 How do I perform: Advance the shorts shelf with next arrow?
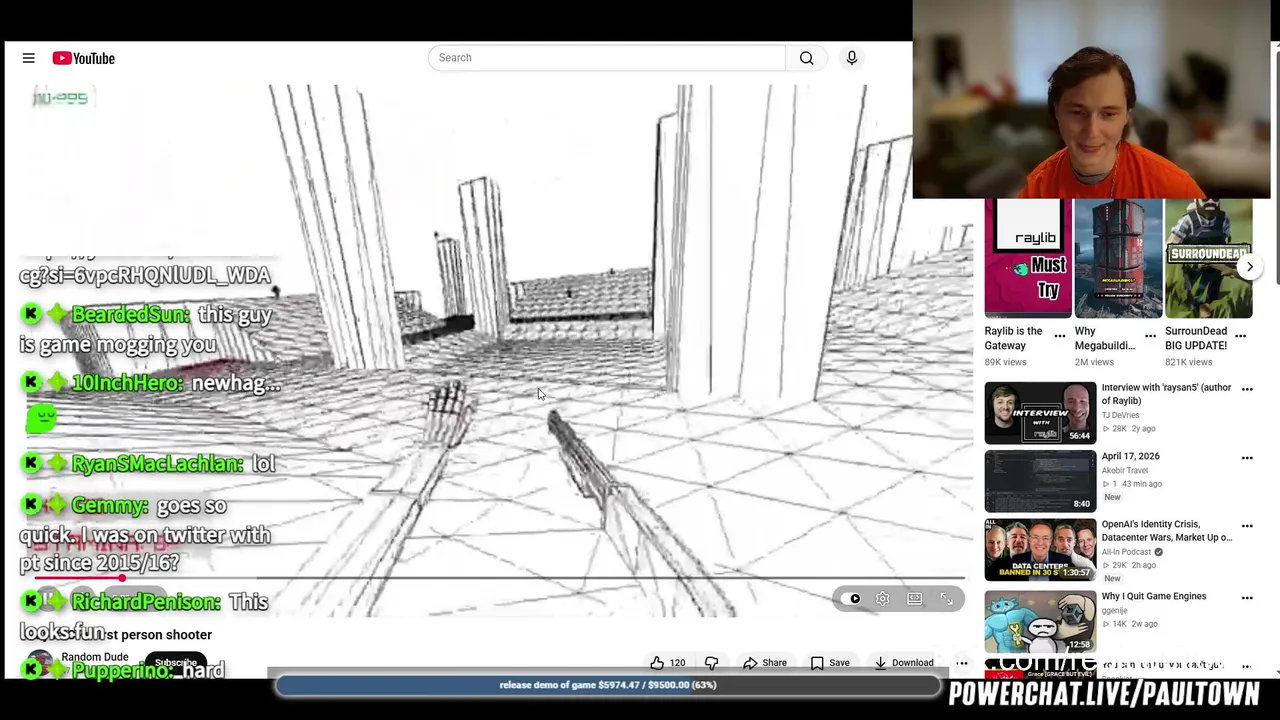coord(1249,267)
